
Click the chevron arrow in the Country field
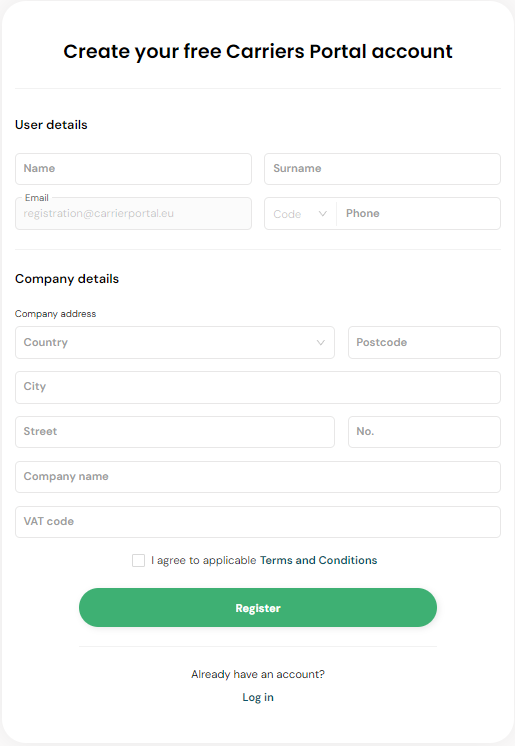click(x=321, y=343)
